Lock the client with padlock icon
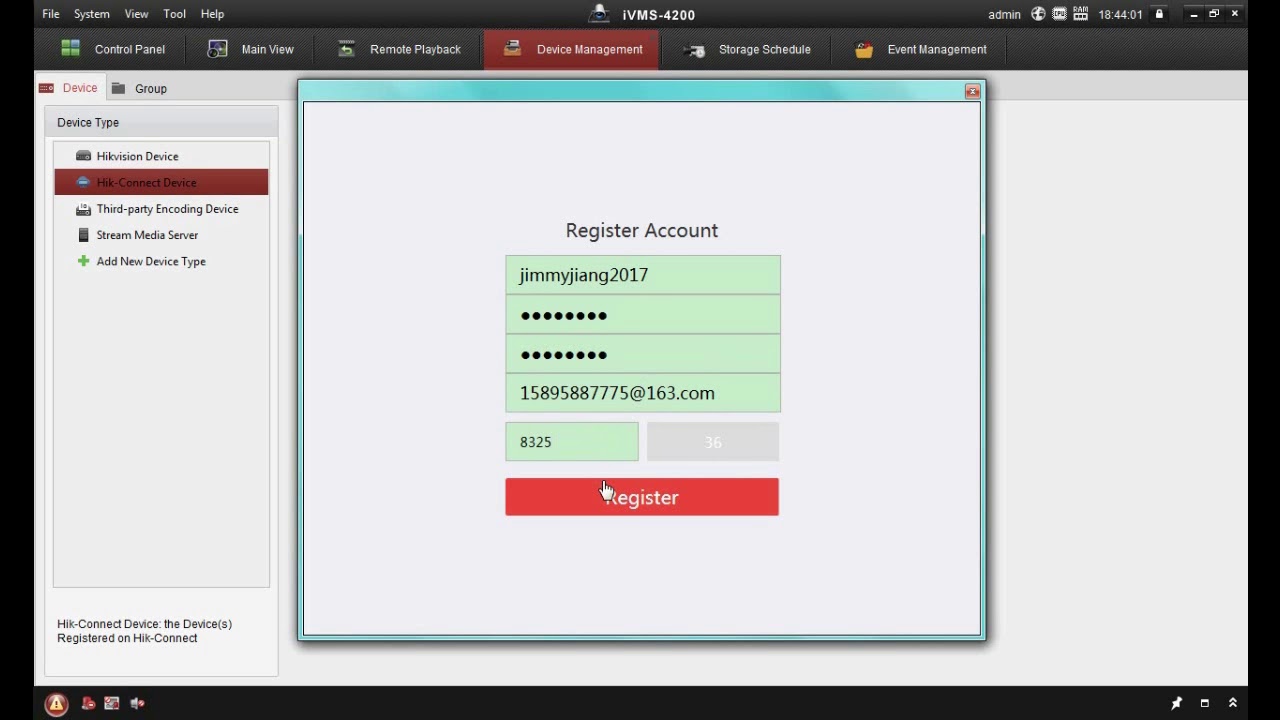Image resolution: width=1280 pixels, height=720 pixels. coord(1159,14)
